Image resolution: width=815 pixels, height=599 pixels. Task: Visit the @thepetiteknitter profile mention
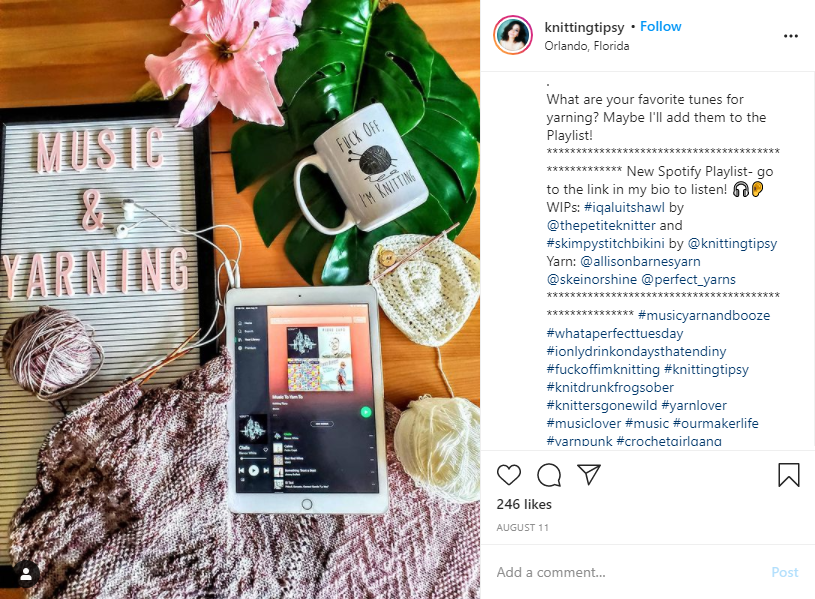601,226
